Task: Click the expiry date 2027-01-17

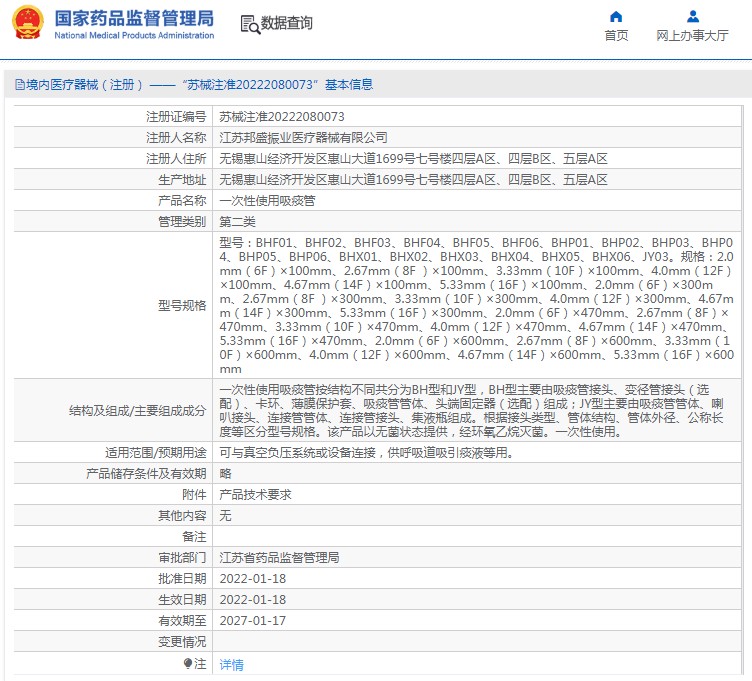Action: [253, 621]
